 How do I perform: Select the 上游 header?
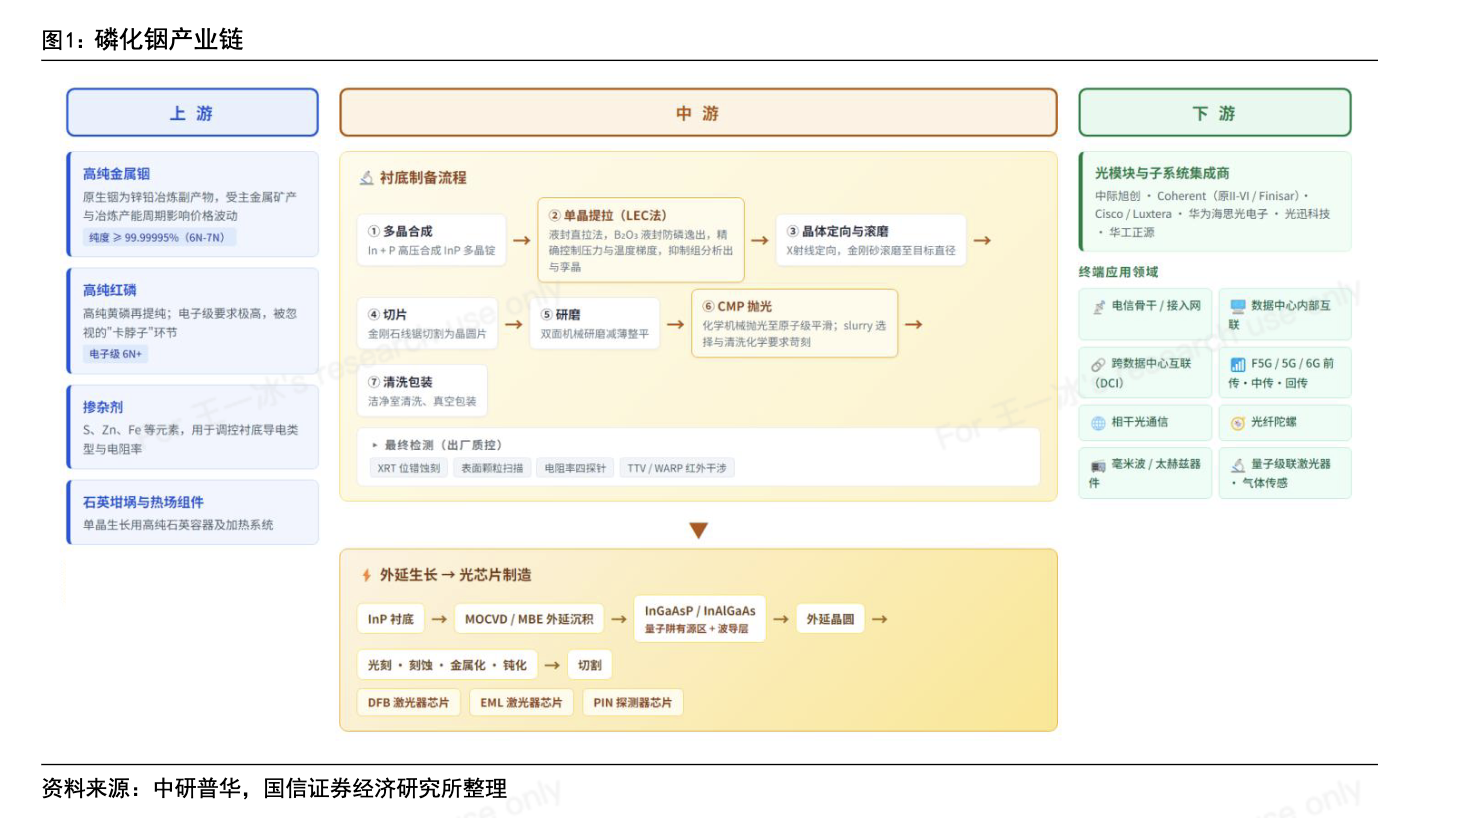[192, 113]
